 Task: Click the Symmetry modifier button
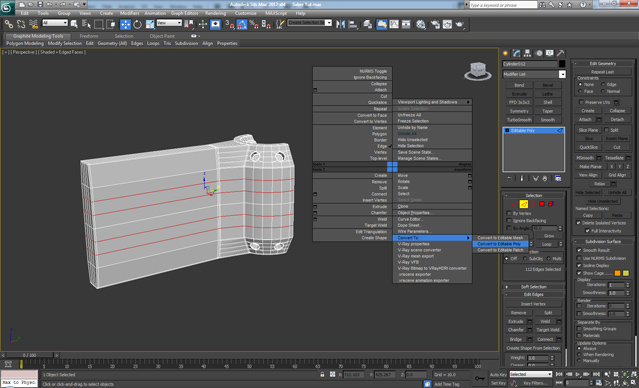pos(519,111)
